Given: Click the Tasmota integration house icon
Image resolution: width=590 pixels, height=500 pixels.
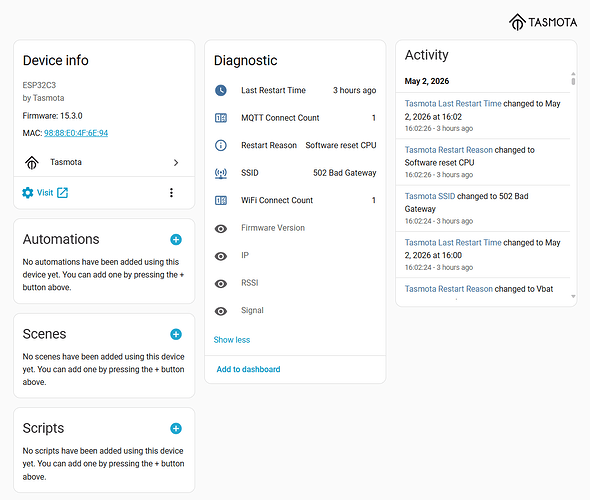Looking at the screenshot, I should pyautogui.click(x=32, y=163).
